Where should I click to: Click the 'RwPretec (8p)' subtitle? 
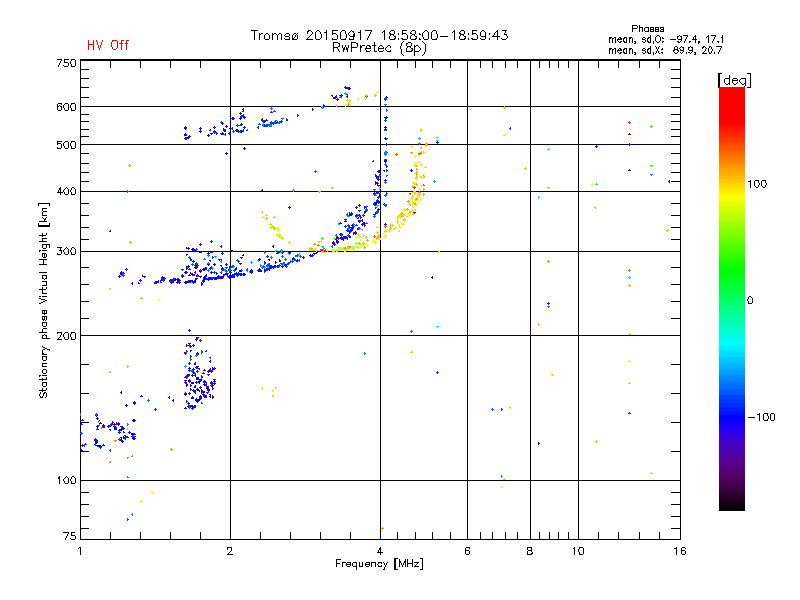[x=379, y=48]
